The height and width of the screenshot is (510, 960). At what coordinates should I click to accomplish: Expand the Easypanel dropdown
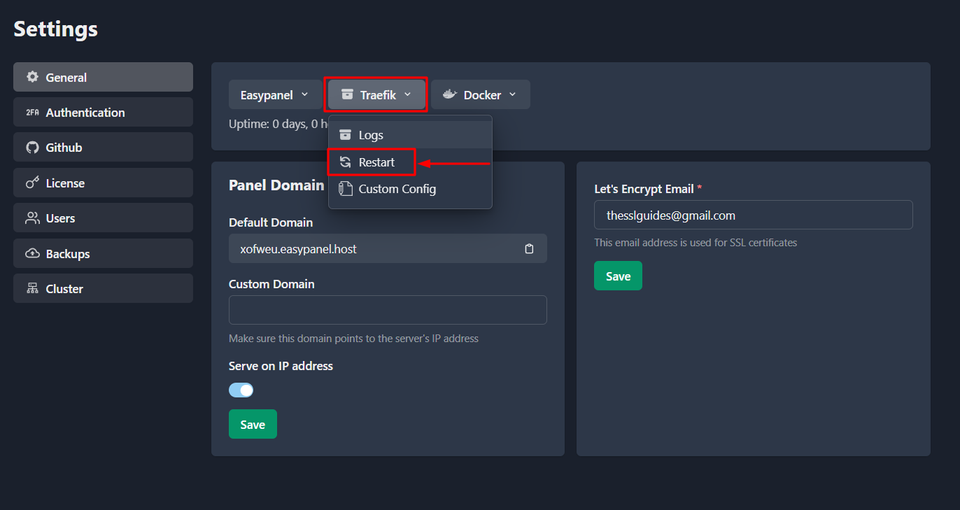275,95
